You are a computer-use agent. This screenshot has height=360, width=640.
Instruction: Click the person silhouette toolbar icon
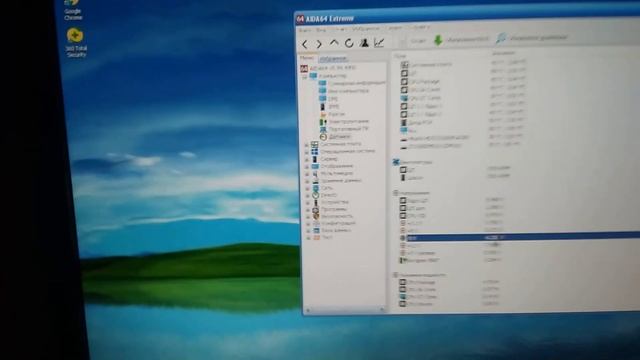point(364,42)
